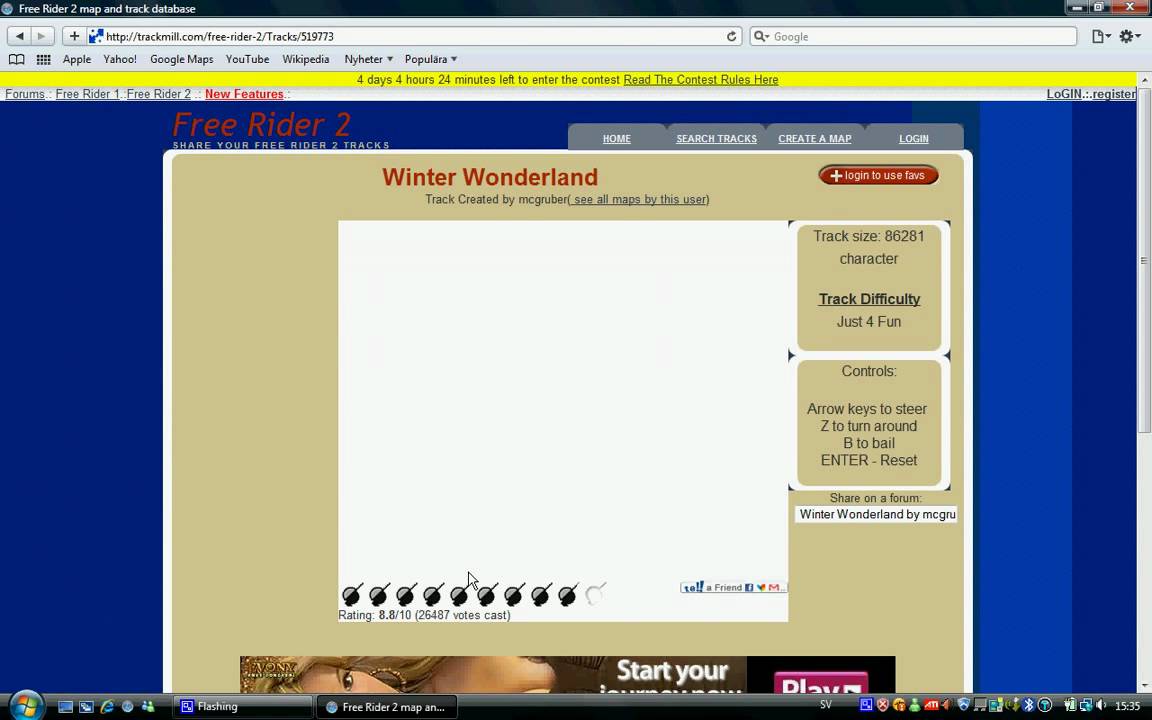Click the volume speaker tray icon
1152x720 pixels.
(1101, 705)
